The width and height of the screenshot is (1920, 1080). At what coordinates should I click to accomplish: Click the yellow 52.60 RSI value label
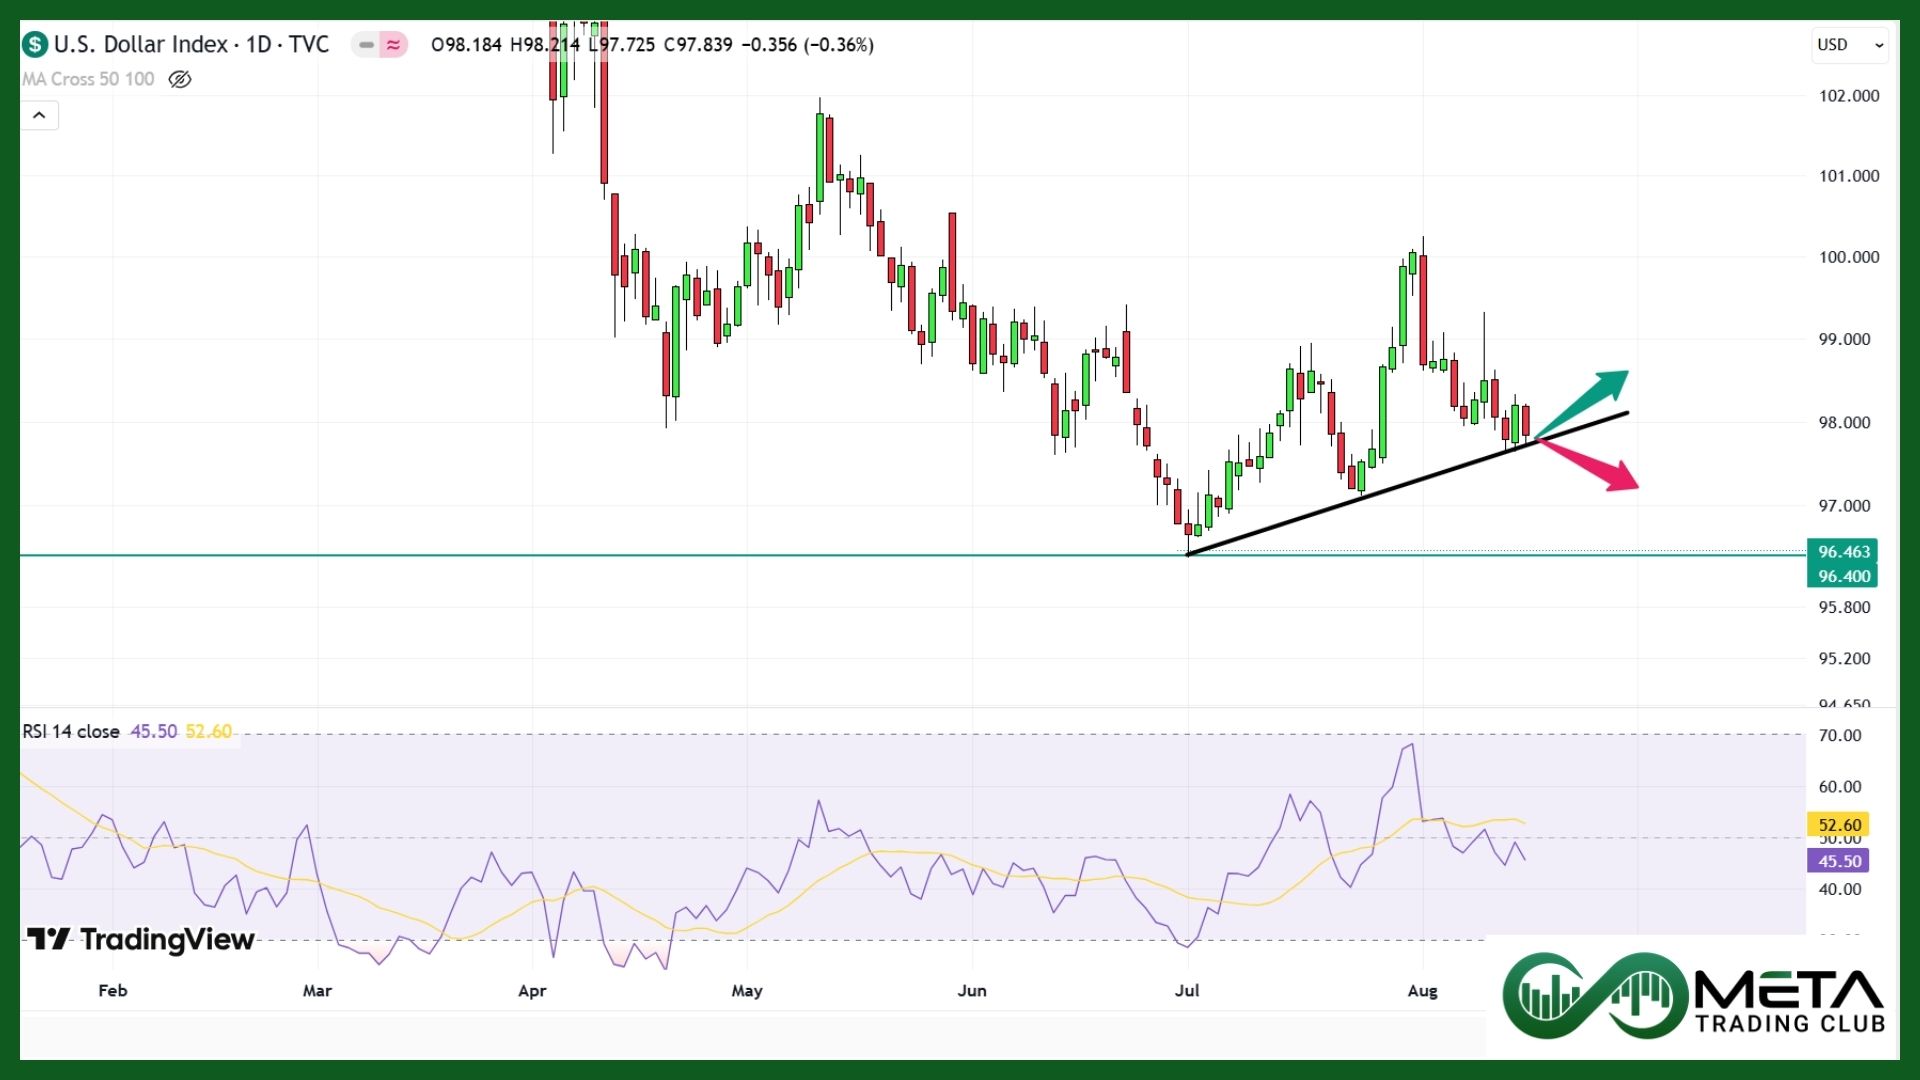click(x=1839, y=825)
